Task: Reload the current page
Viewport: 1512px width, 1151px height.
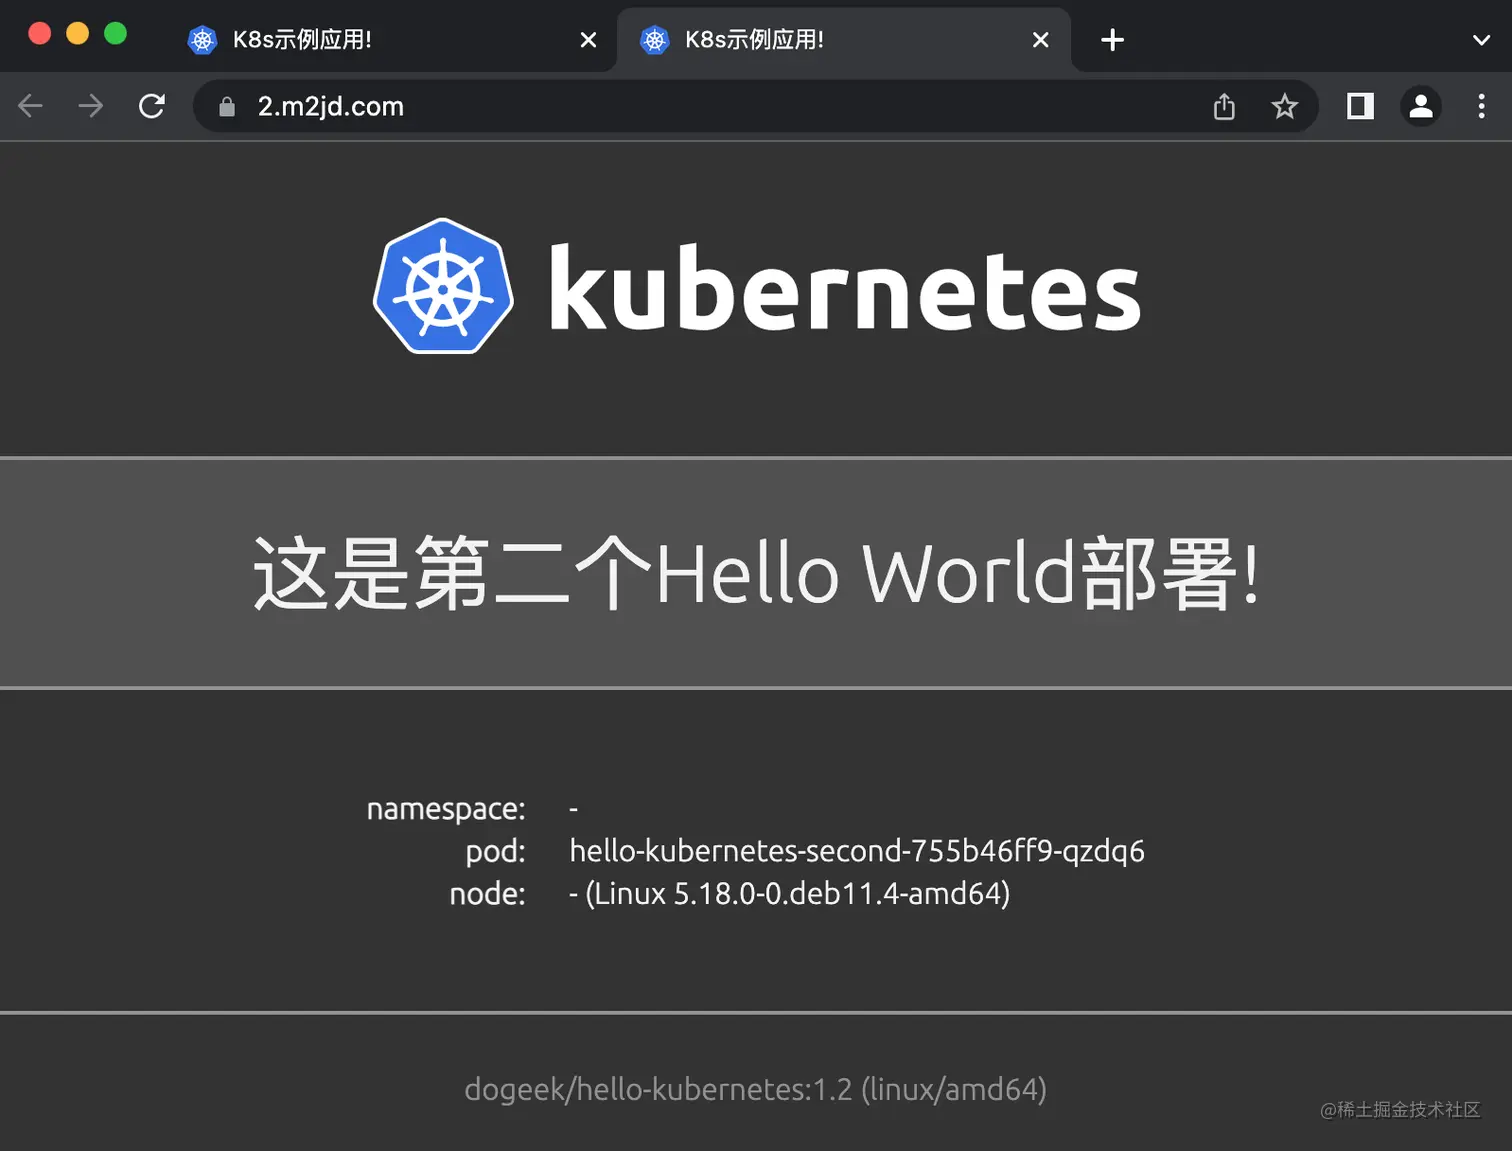Action: pos(152,106)
